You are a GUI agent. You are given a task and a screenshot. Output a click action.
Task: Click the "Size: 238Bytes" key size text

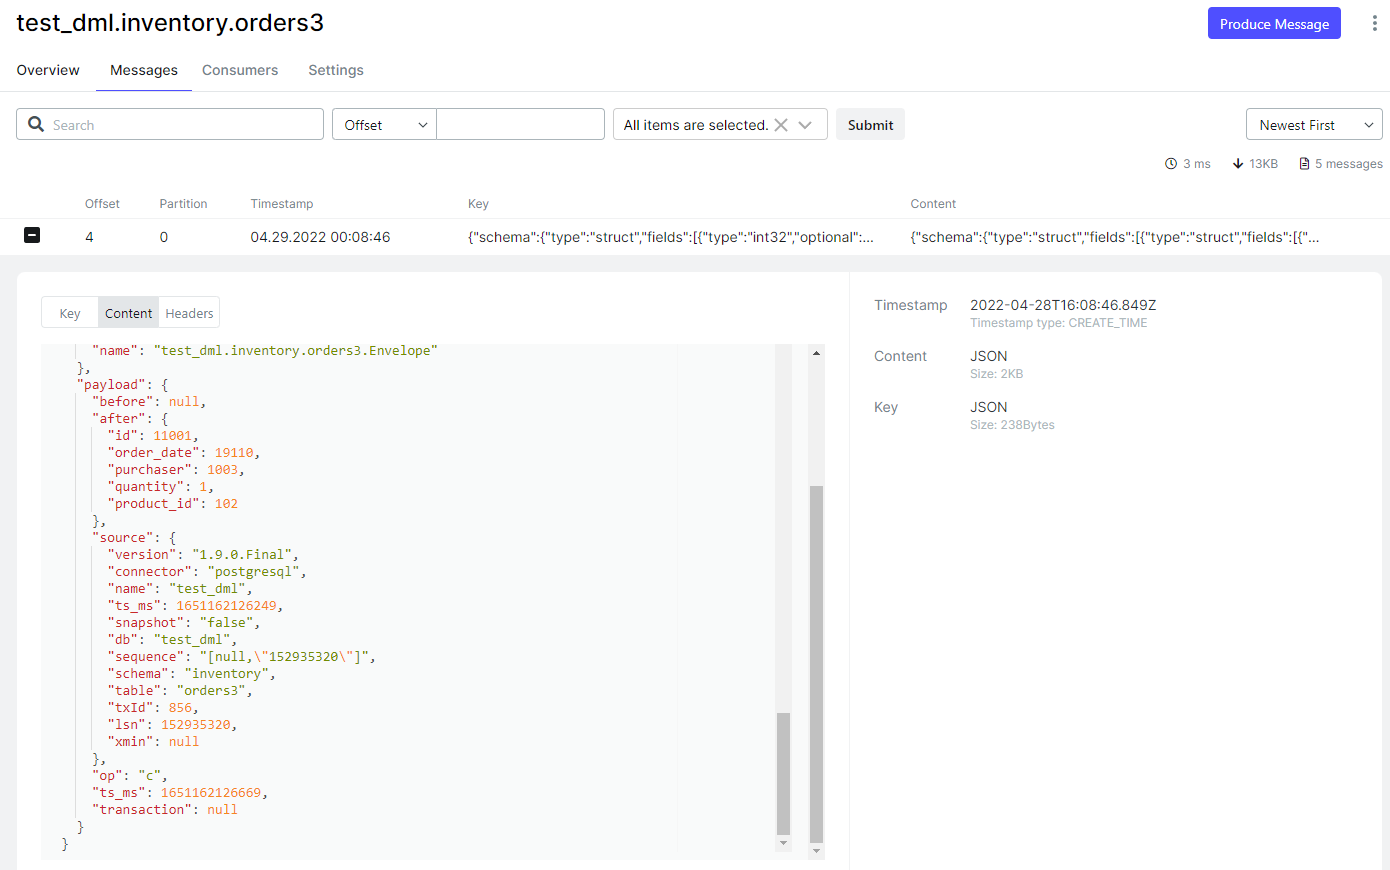[x=1012, y=425]
